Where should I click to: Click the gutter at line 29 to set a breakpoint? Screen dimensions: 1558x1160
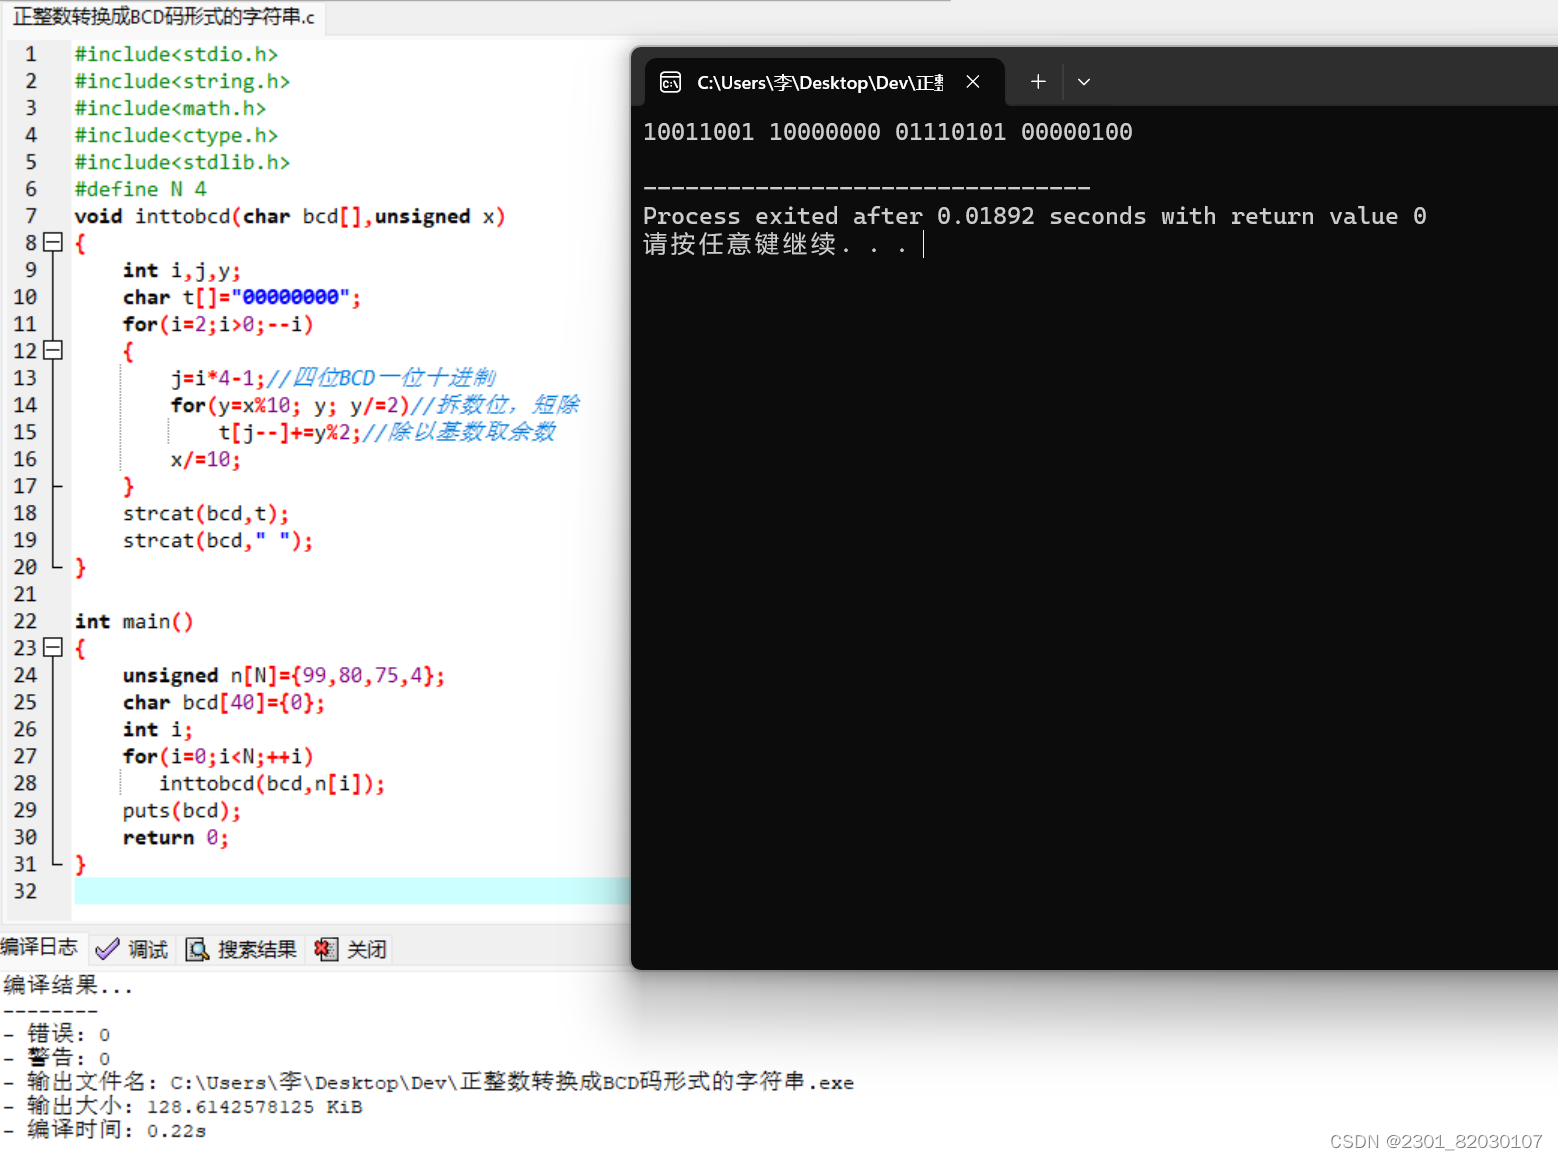coord(26,810)
